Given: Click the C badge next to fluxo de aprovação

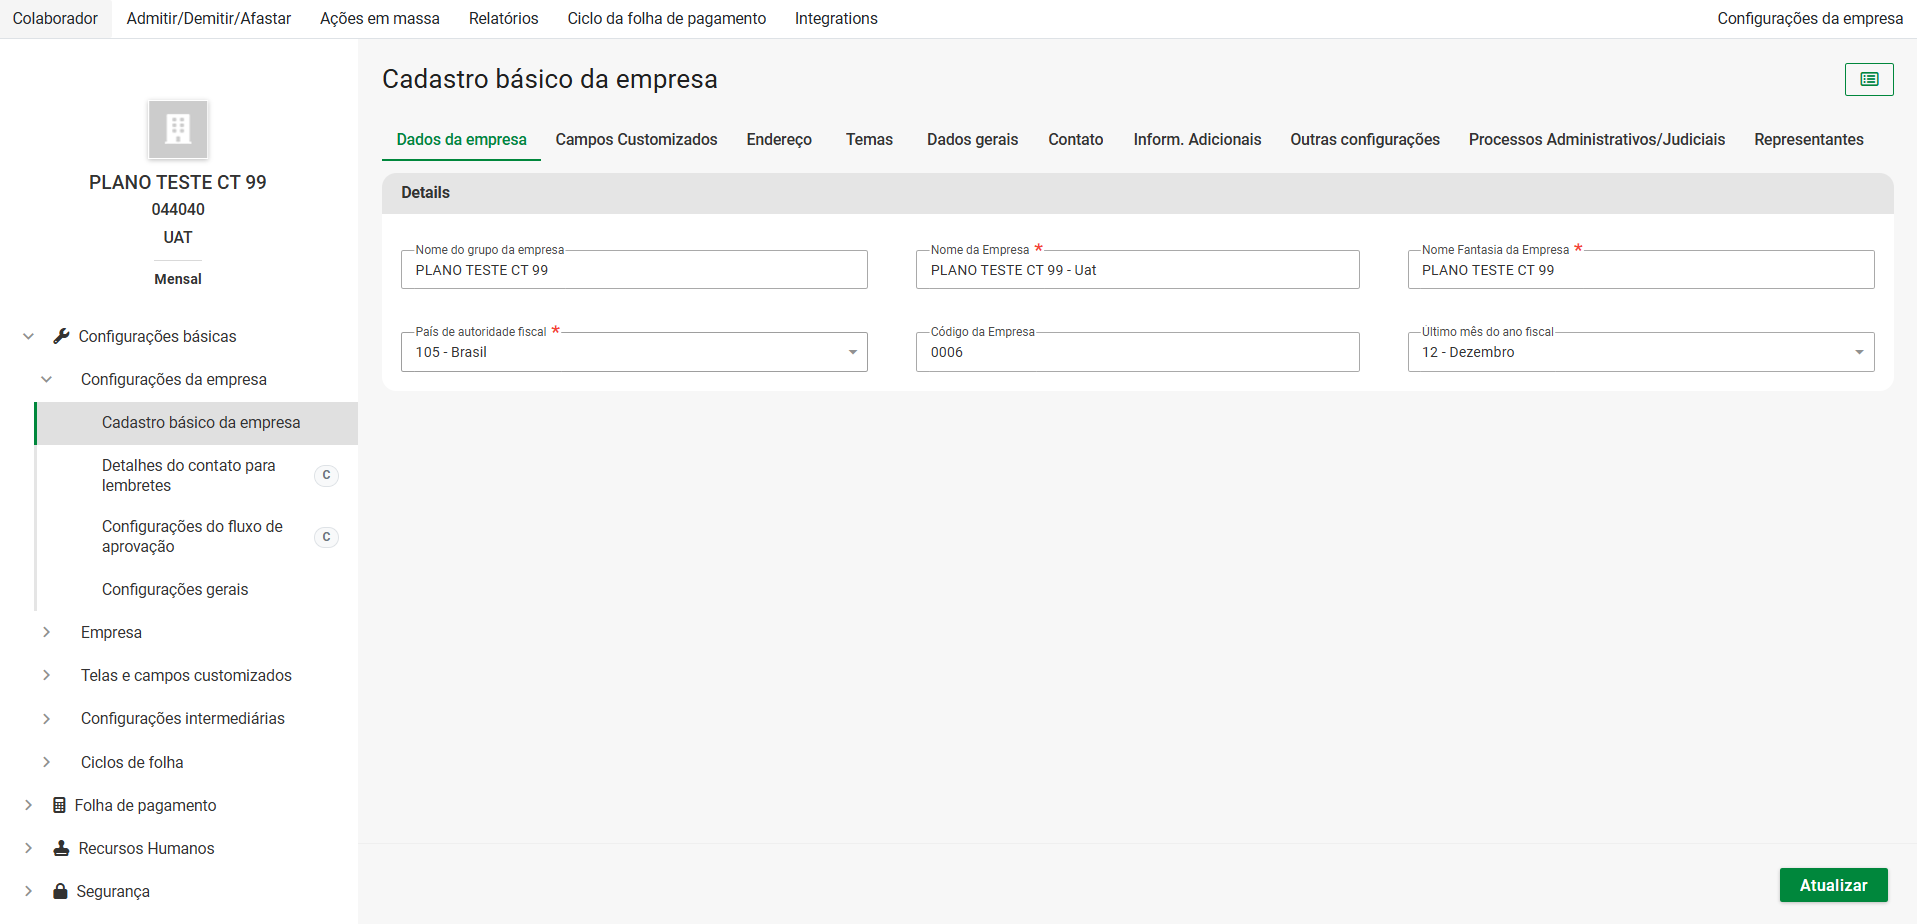Looking at the screenshot, I should click(326, 537).
